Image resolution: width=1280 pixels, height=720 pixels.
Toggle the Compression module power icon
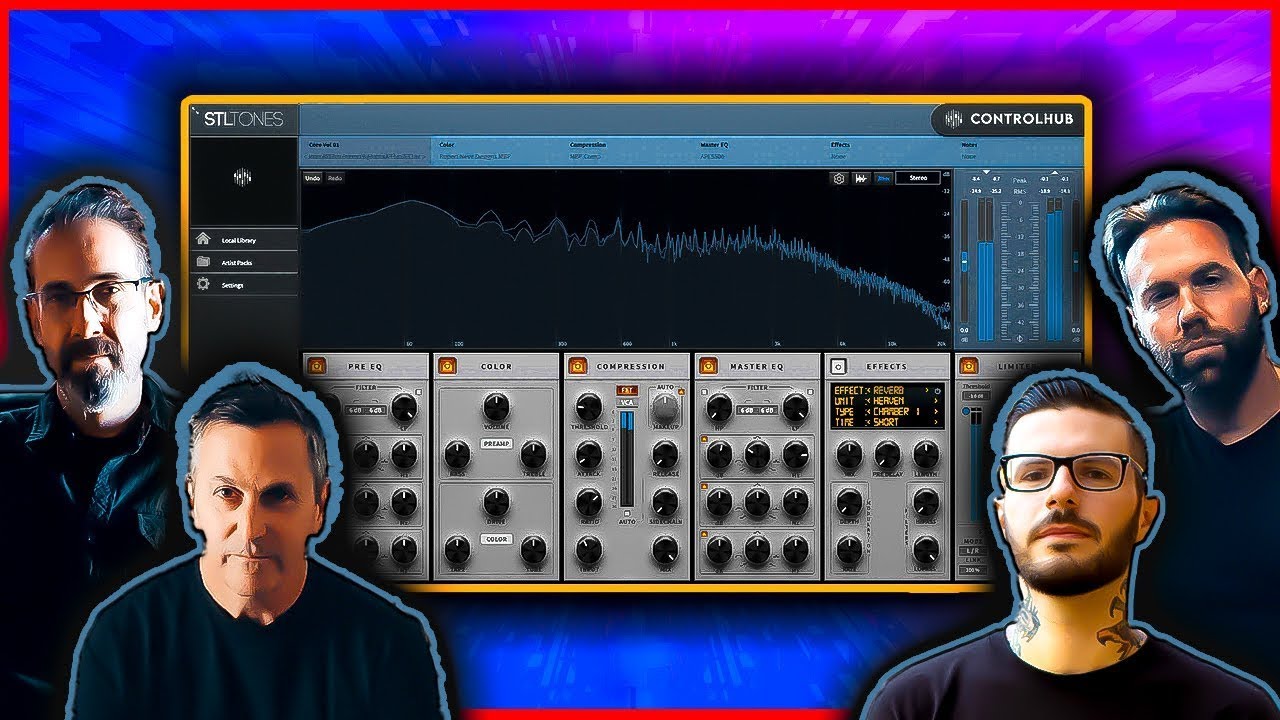577,366
